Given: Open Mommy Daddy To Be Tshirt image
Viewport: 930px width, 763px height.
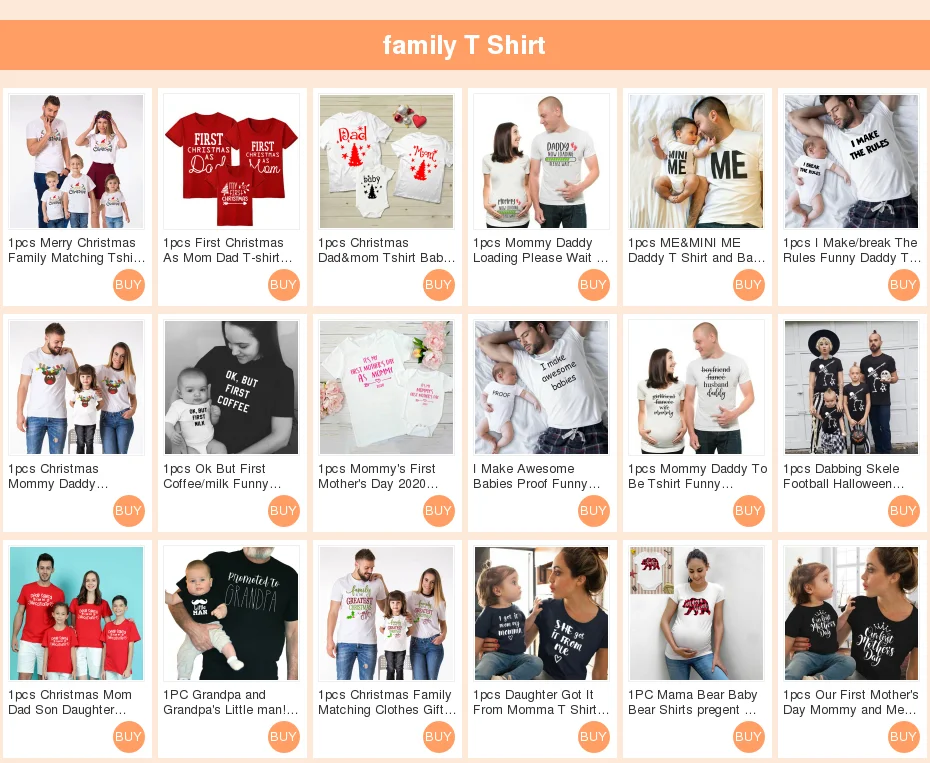Looking at the screenshot, I should (x=696, y=387).
